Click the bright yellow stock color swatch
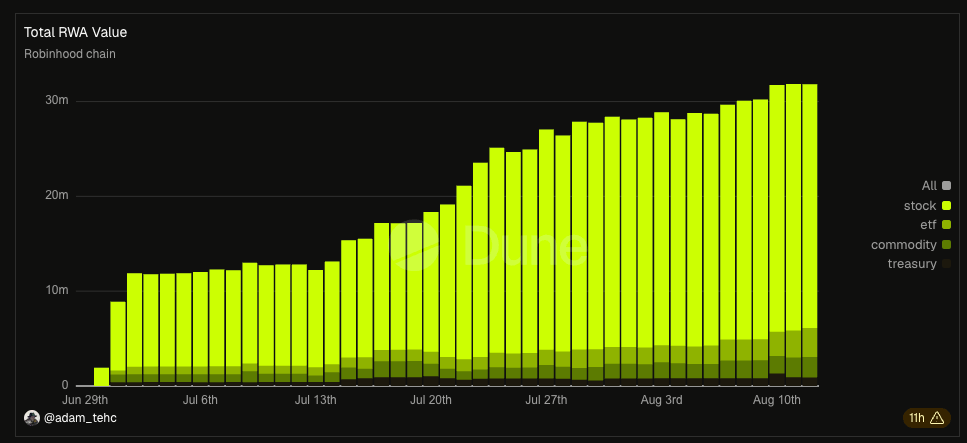Image resolution: width=967 pixels, height=443 pixels. pyautogui.click(x=947, y=205)
